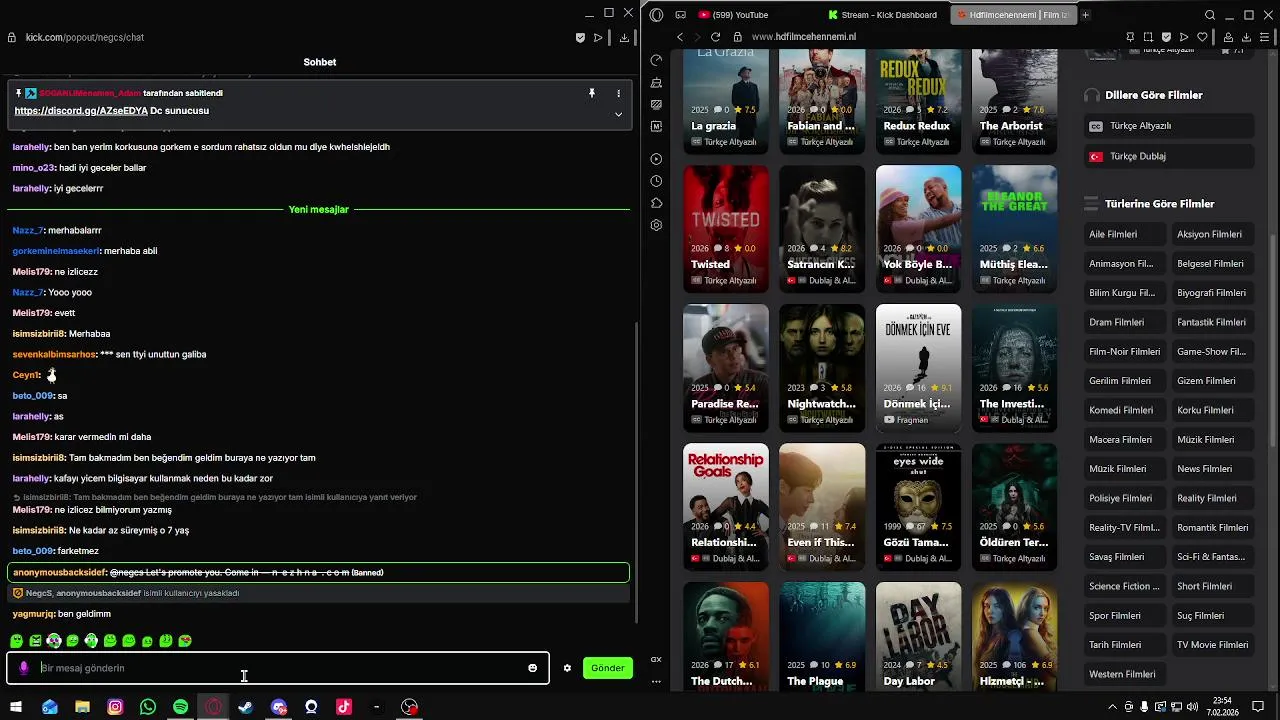
Task: Open the pinned message three-dot options
Action: [618, 93]
